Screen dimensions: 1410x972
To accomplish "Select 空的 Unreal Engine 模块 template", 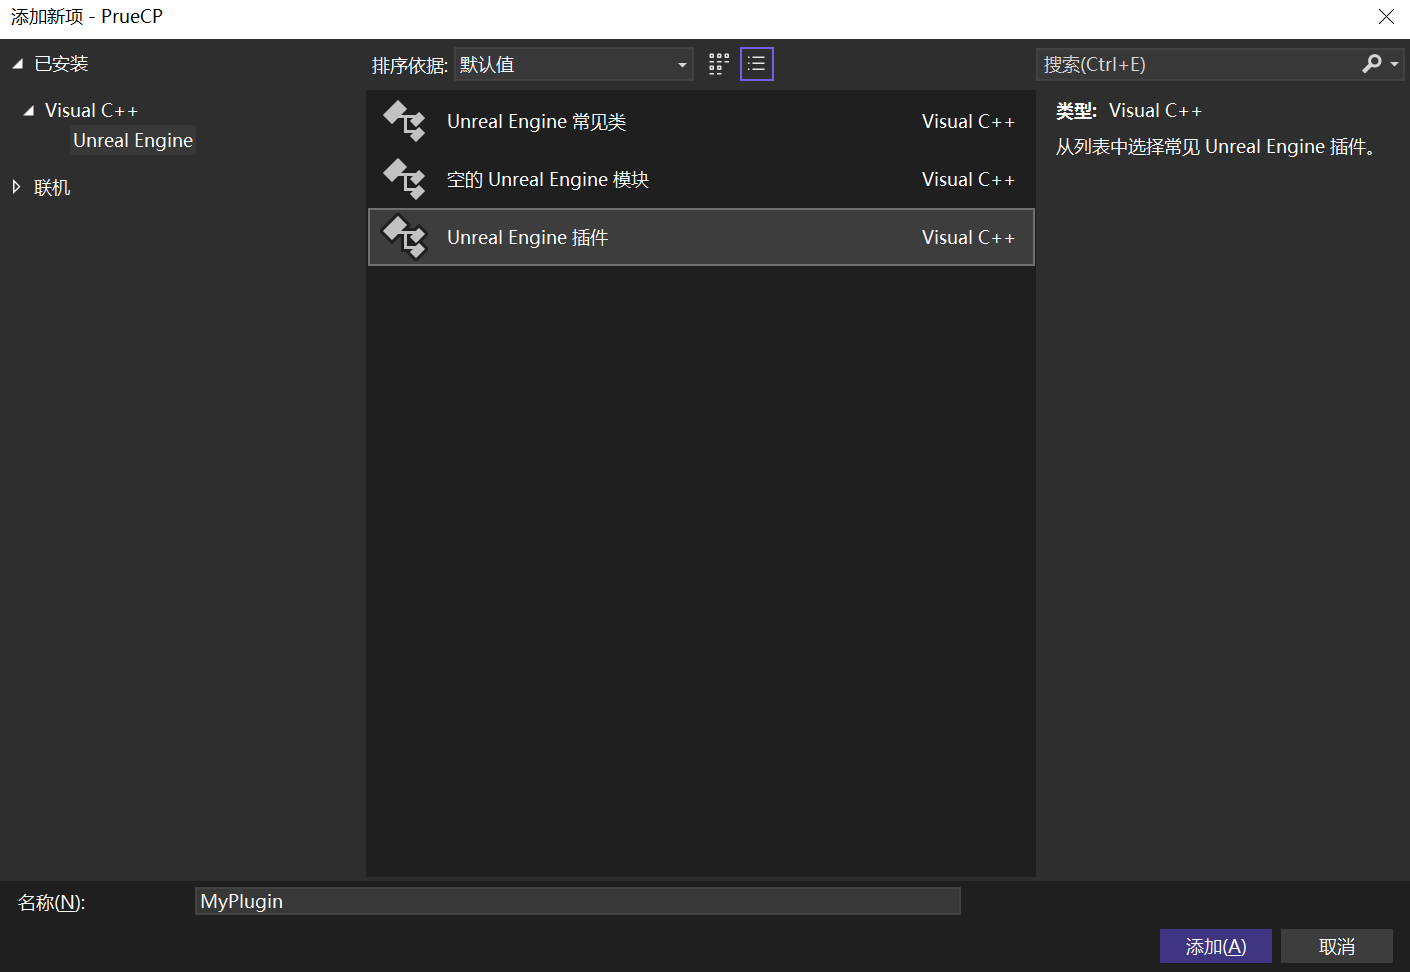I will (701, 179).
